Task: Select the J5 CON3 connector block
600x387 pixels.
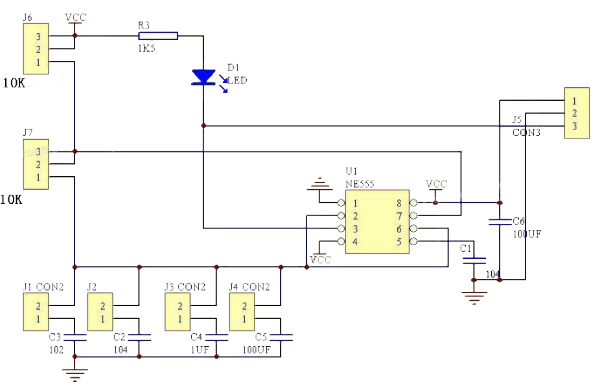Action: [577, 113]
